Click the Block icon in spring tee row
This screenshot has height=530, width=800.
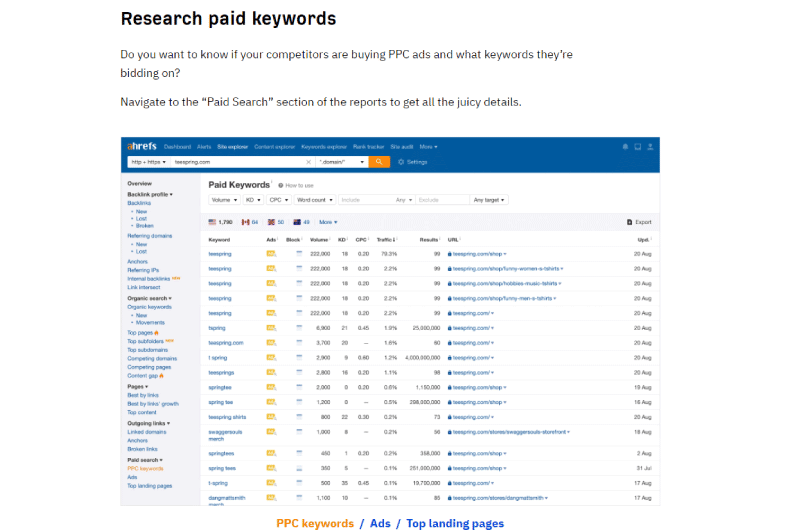(x=299, y=402)
